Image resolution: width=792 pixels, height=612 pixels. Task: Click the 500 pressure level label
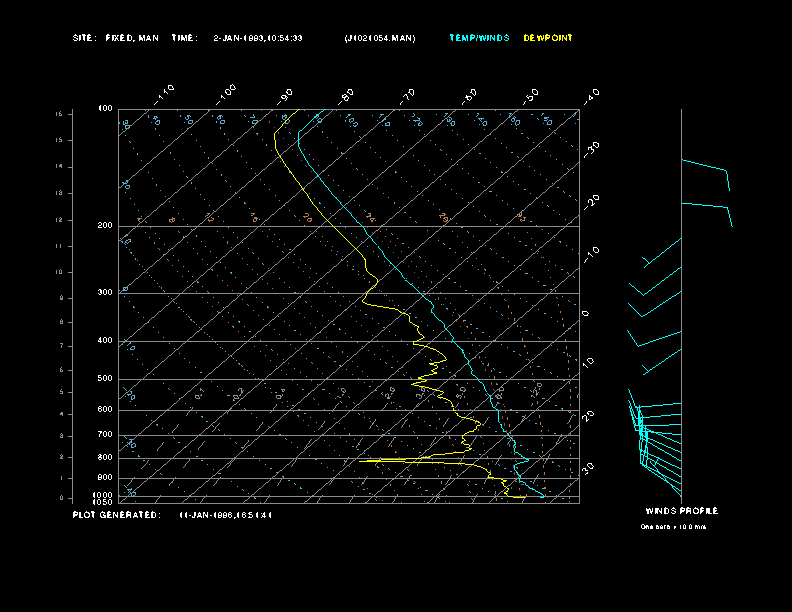(x=105, y=379)
